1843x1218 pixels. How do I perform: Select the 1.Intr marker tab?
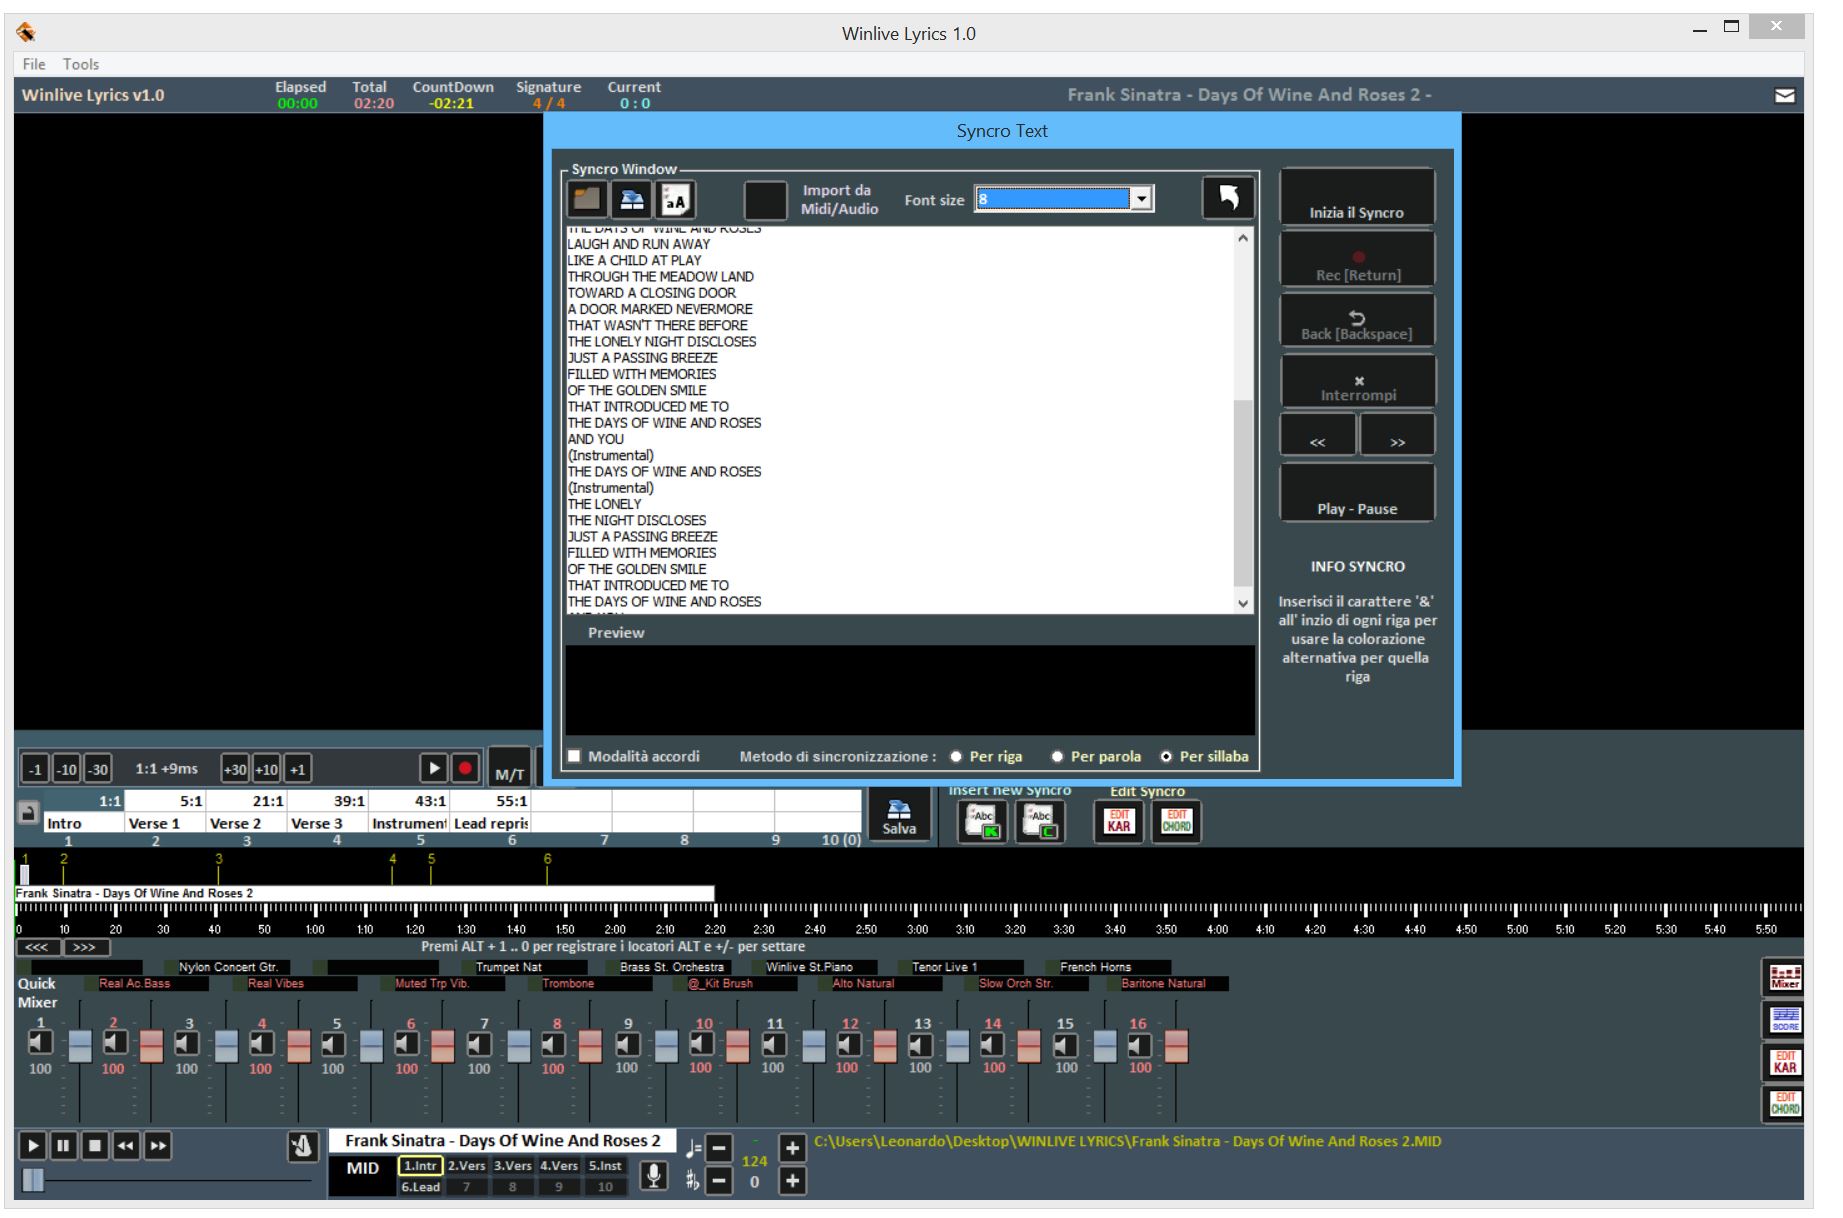[x=420, y=1166]
